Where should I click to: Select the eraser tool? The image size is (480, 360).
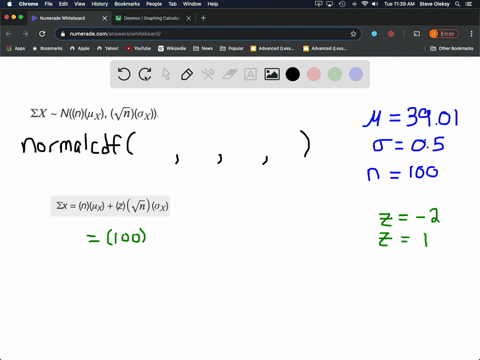pos(229,74)
